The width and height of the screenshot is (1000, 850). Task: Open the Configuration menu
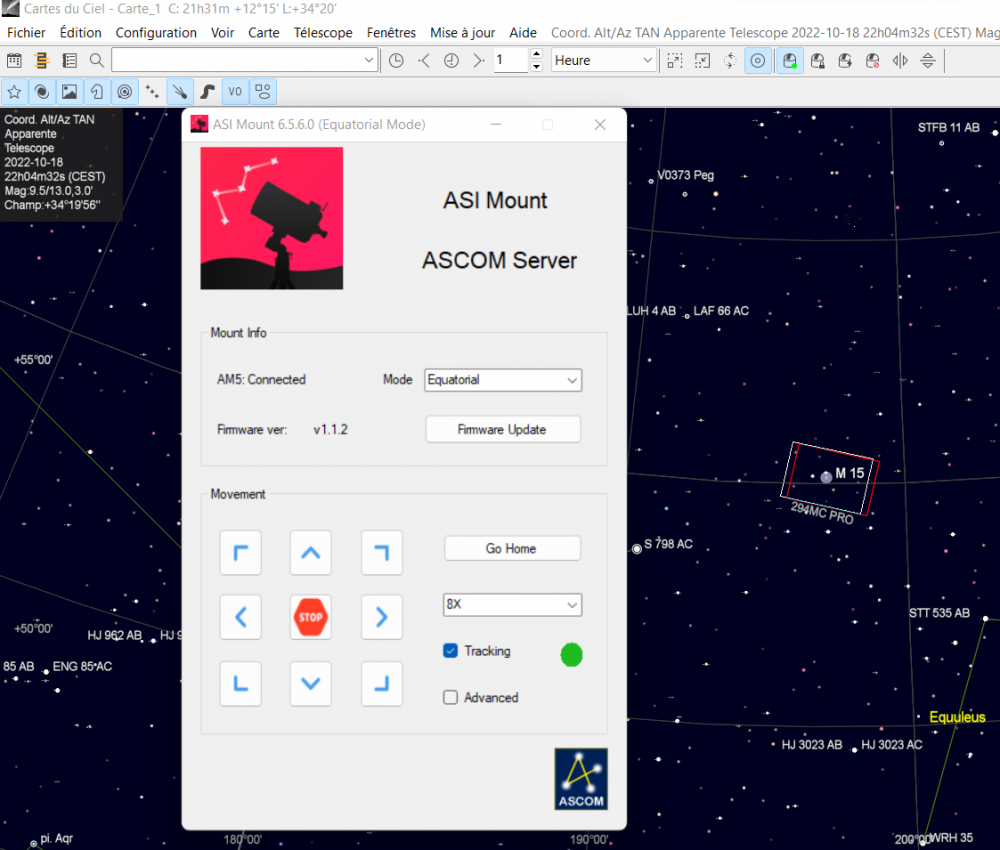point(156,33)
